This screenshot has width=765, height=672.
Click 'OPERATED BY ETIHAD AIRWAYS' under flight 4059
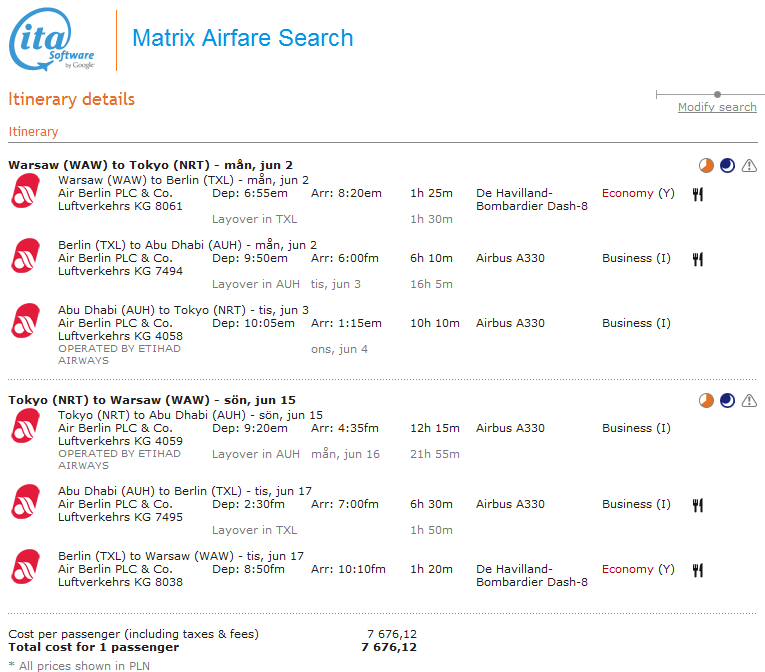tap(120, 460)
